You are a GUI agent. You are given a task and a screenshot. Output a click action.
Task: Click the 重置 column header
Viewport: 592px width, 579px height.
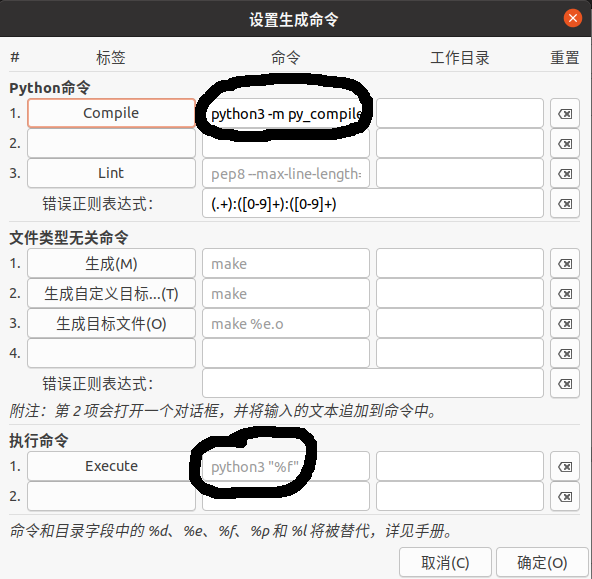(x=565, y=58)
